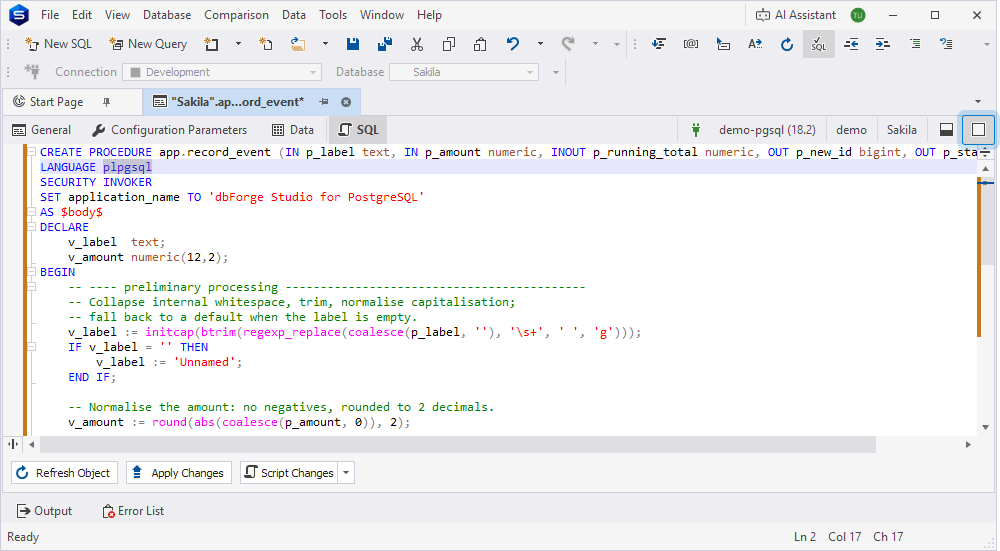Click the Comment Selection icon
Image resolution: width=1000 pixels, height=551 pixels.
915,44
